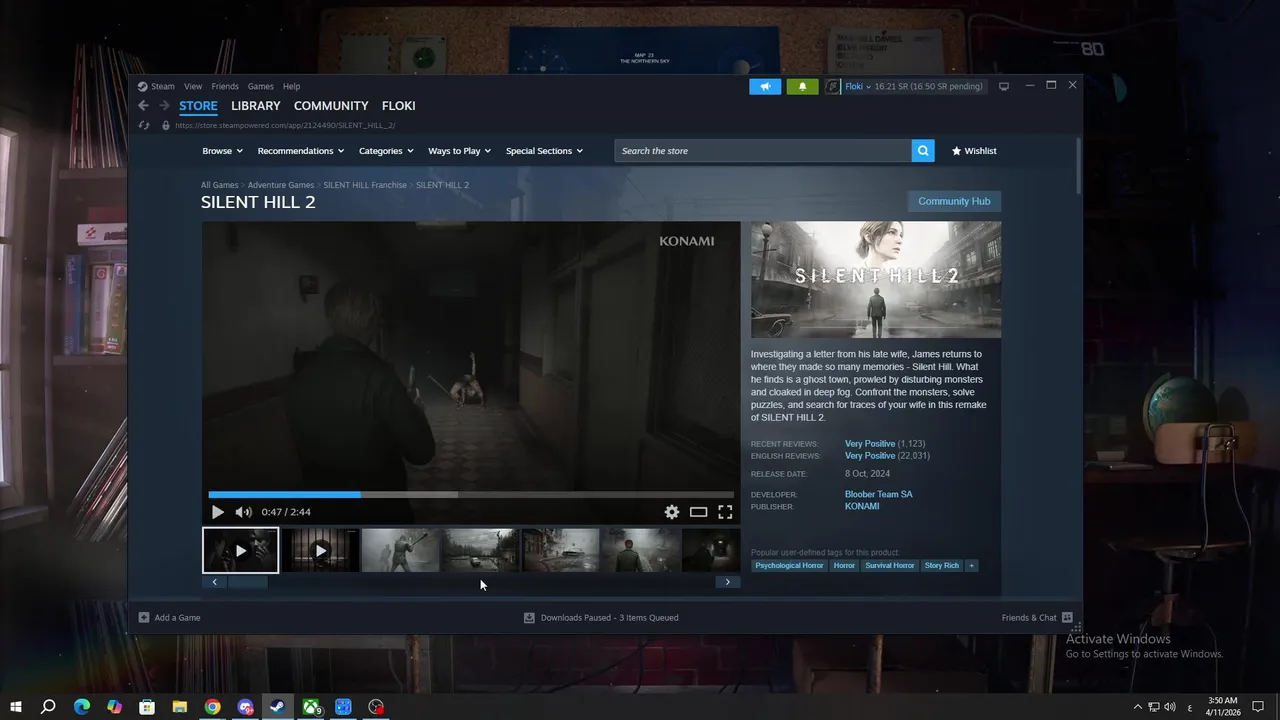Click the Adventure Games breadcrumb
This screenshot has width=1280, height=720.
[x=281, y=185]
